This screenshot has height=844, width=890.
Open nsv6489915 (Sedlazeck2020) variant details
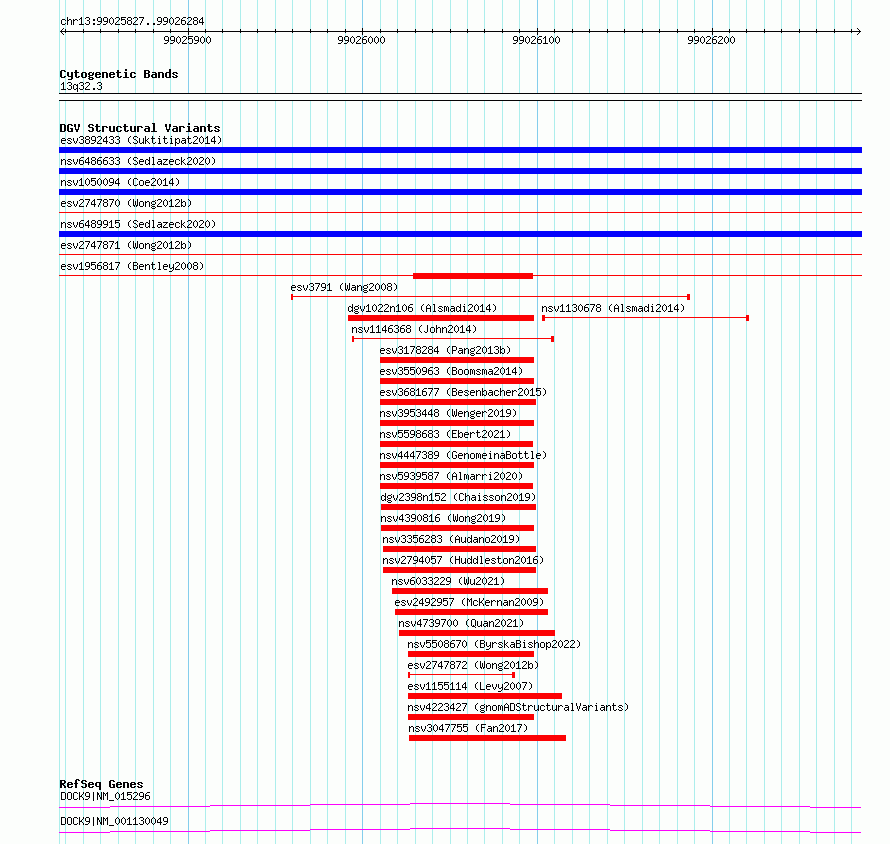click(x=138, y=224)
